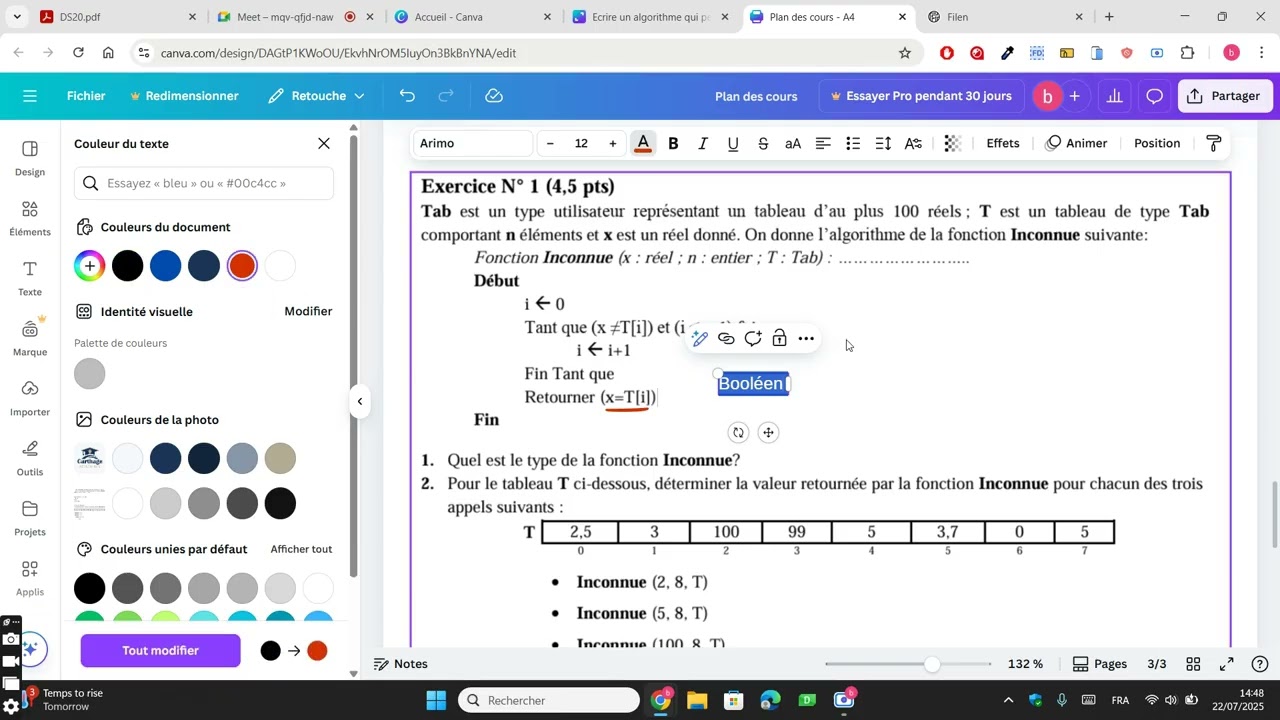Open the analytics chart icon
This screenshot has width=1280, height=720.
(1115, 96)
